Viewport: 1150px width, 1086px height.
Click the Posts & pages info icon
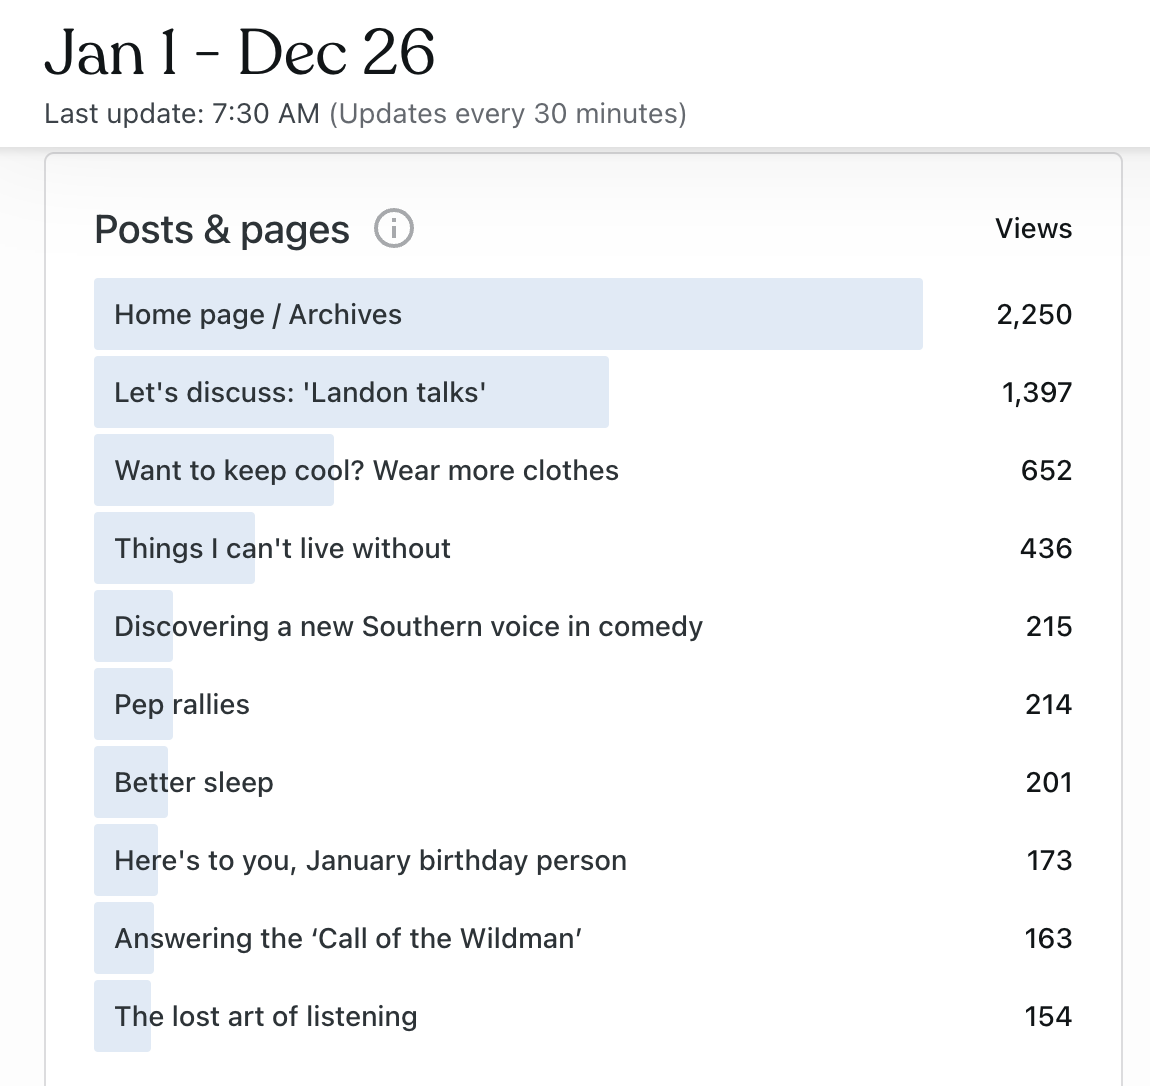[x=394, y=229]
